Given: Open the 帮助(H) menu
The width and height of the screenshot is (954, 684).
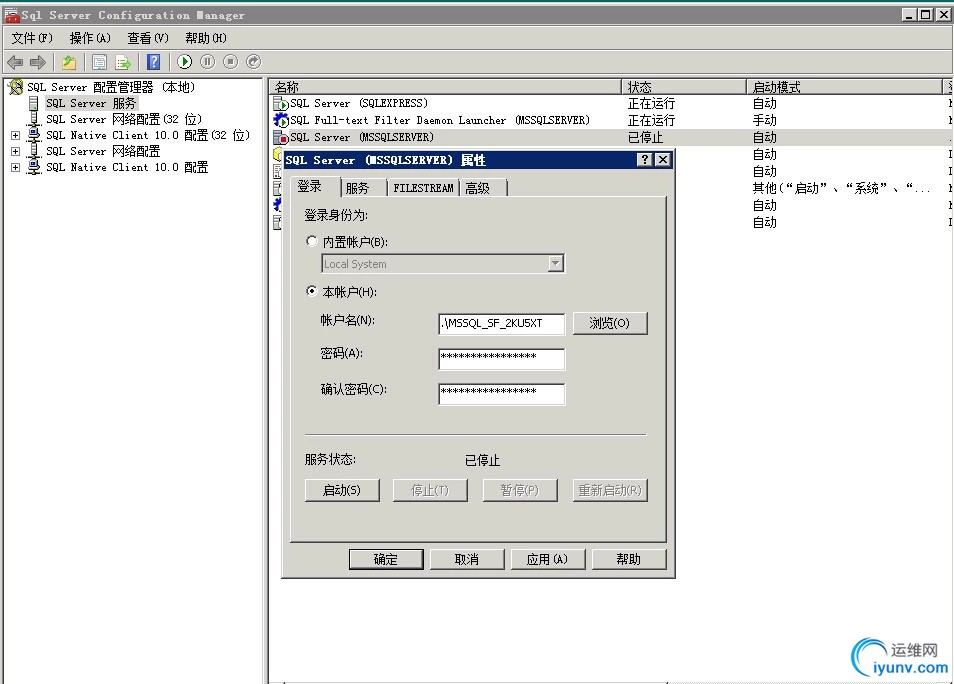Looking at the screenshot, I should [206, 38].
